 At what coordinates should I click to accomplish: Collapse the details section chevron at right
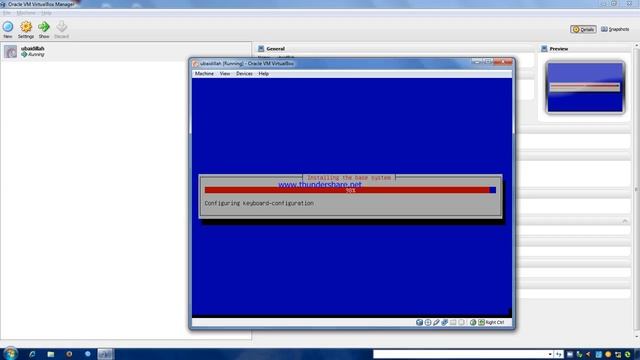coord(625,221)
